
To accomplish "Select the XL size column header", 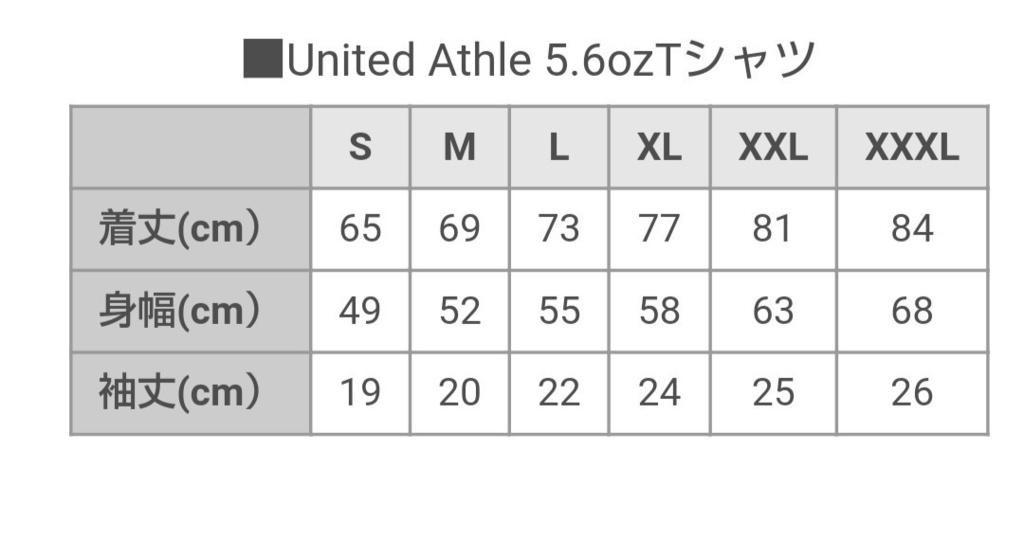I will 659,148.
